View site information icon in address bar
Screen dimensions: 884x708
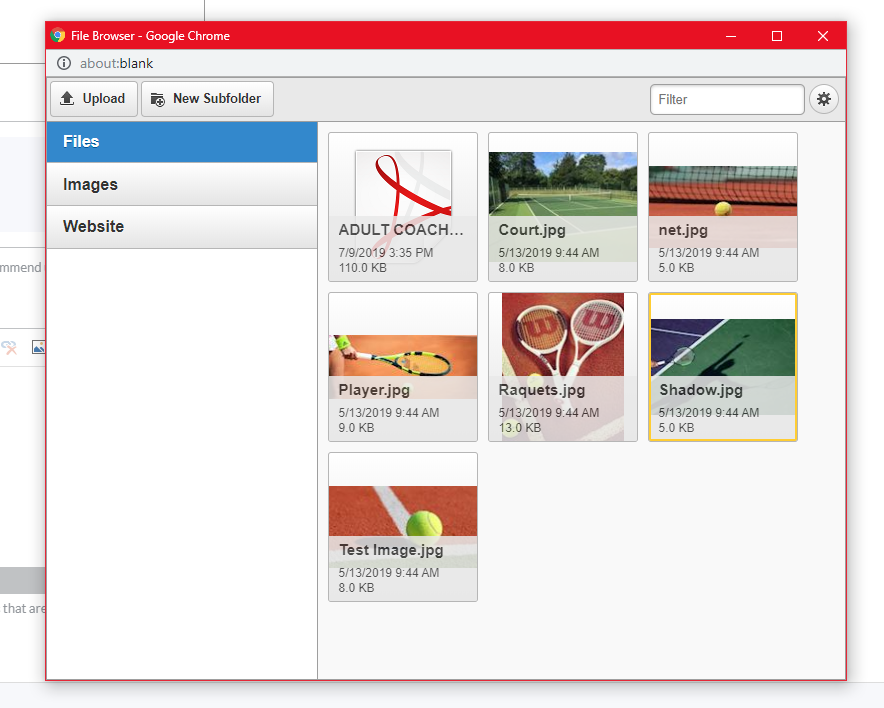[64, 63]
